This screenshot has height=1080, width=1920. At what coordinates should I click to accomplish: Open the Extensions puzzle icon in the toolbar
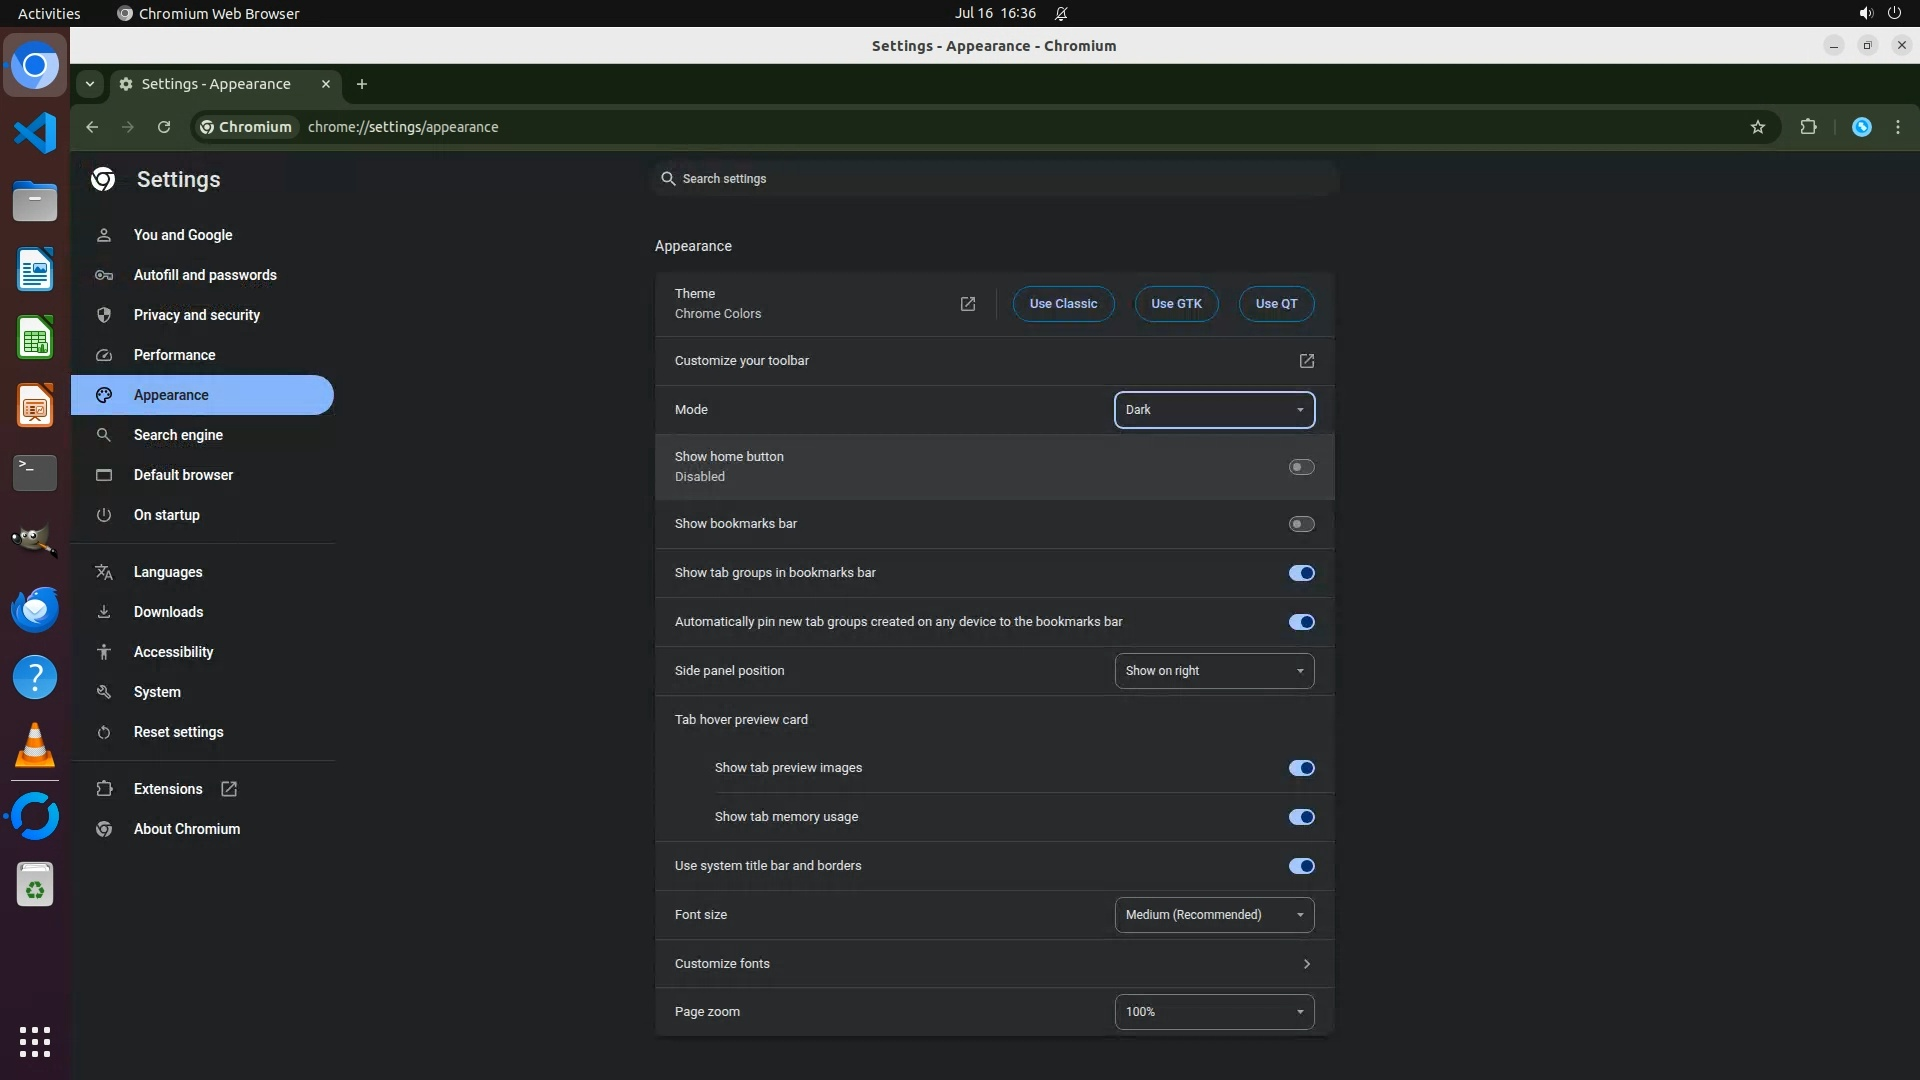[x=1808, y=127]
